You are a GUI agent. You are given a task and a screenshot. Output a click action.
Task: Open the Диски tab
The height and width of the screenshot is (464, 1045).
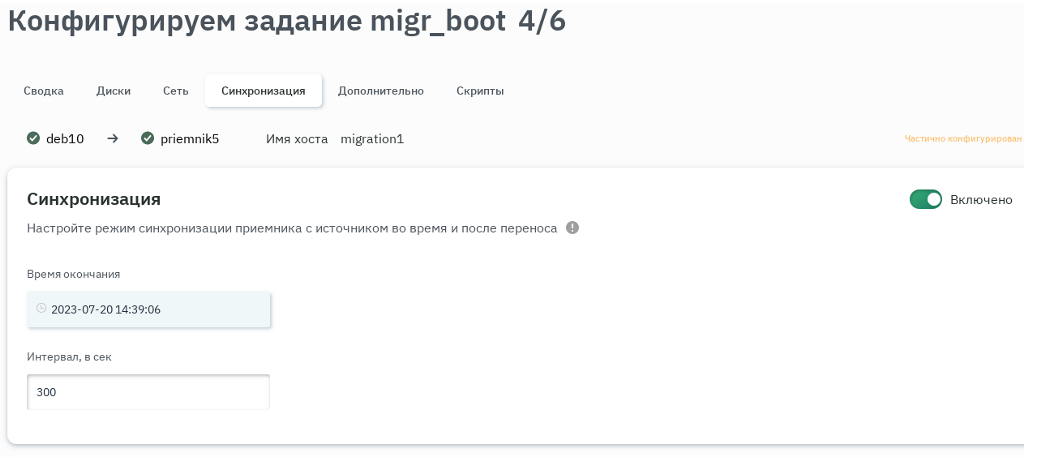(113, 91)
